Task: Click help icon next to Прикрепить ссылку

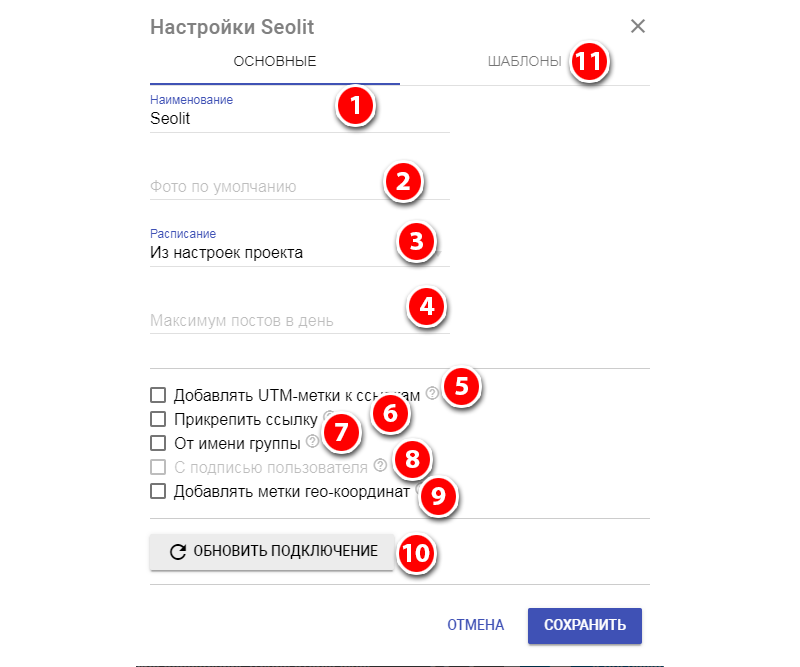Action: click(328, 418)
